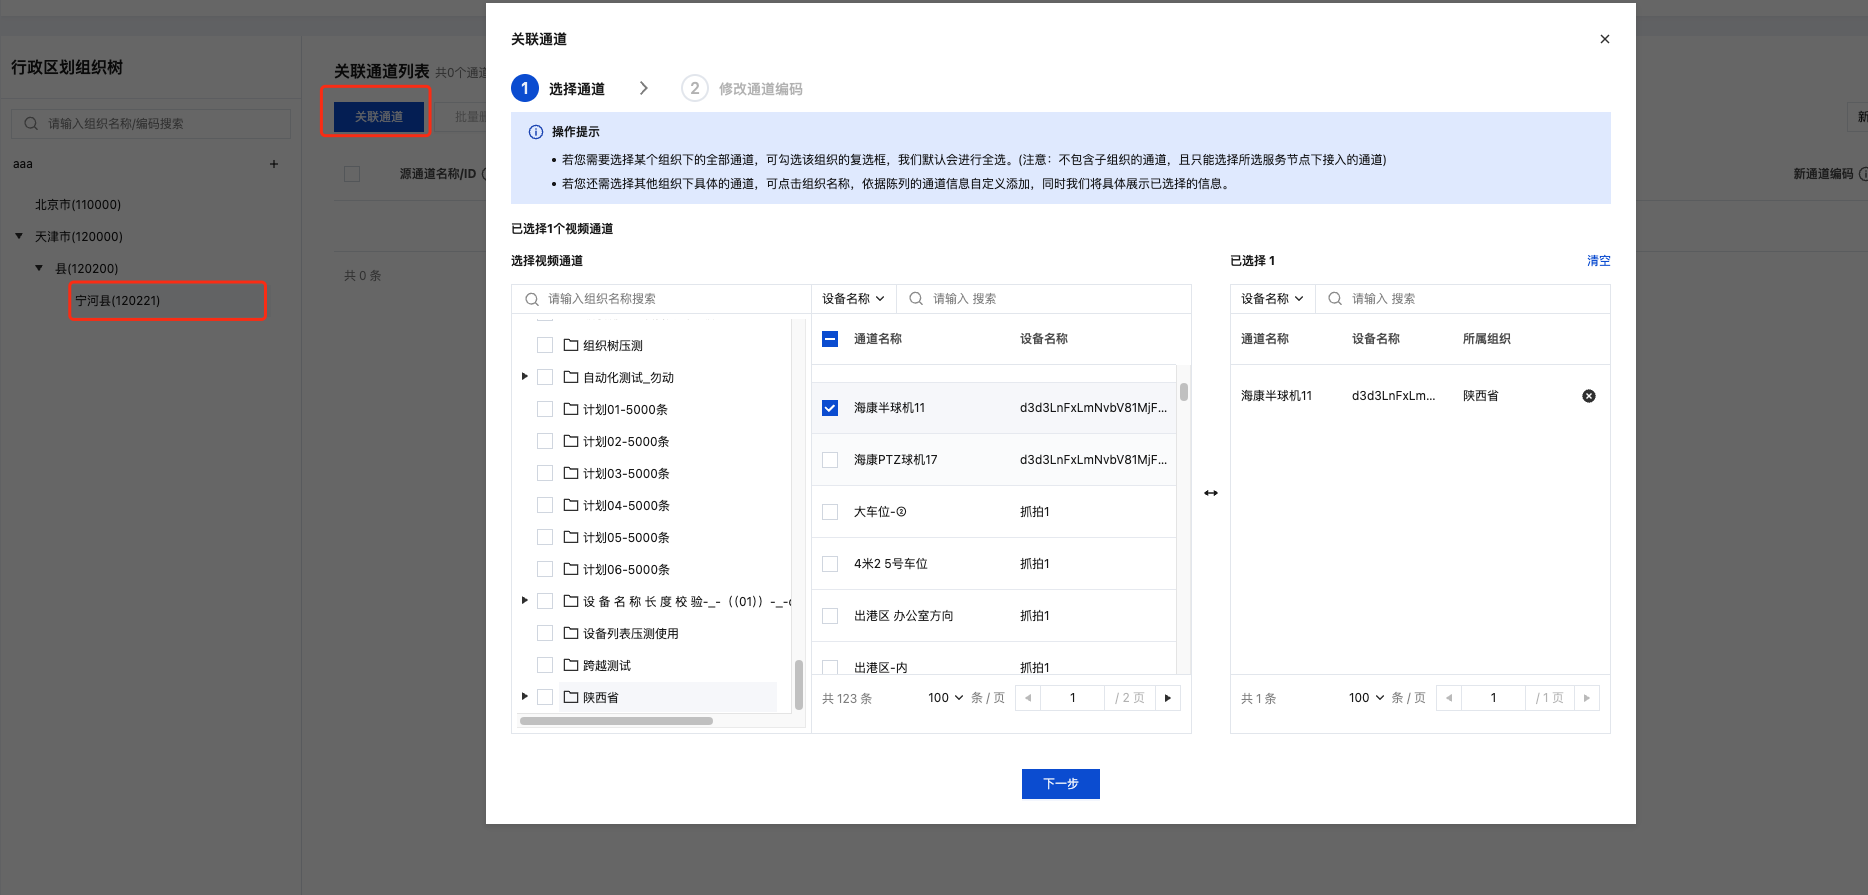The width and height of the screenshot is (1868, 895).
Task: Click the 下一步 button
Action: click(x=1061, y=784)
